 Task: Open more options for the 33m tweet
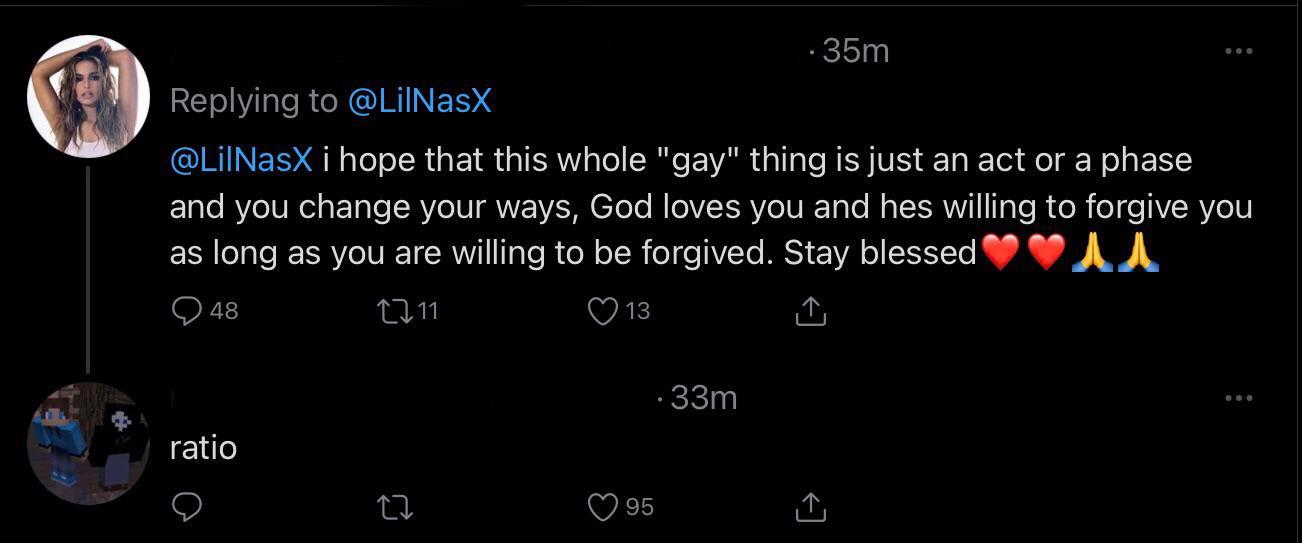click(1238, 399)
